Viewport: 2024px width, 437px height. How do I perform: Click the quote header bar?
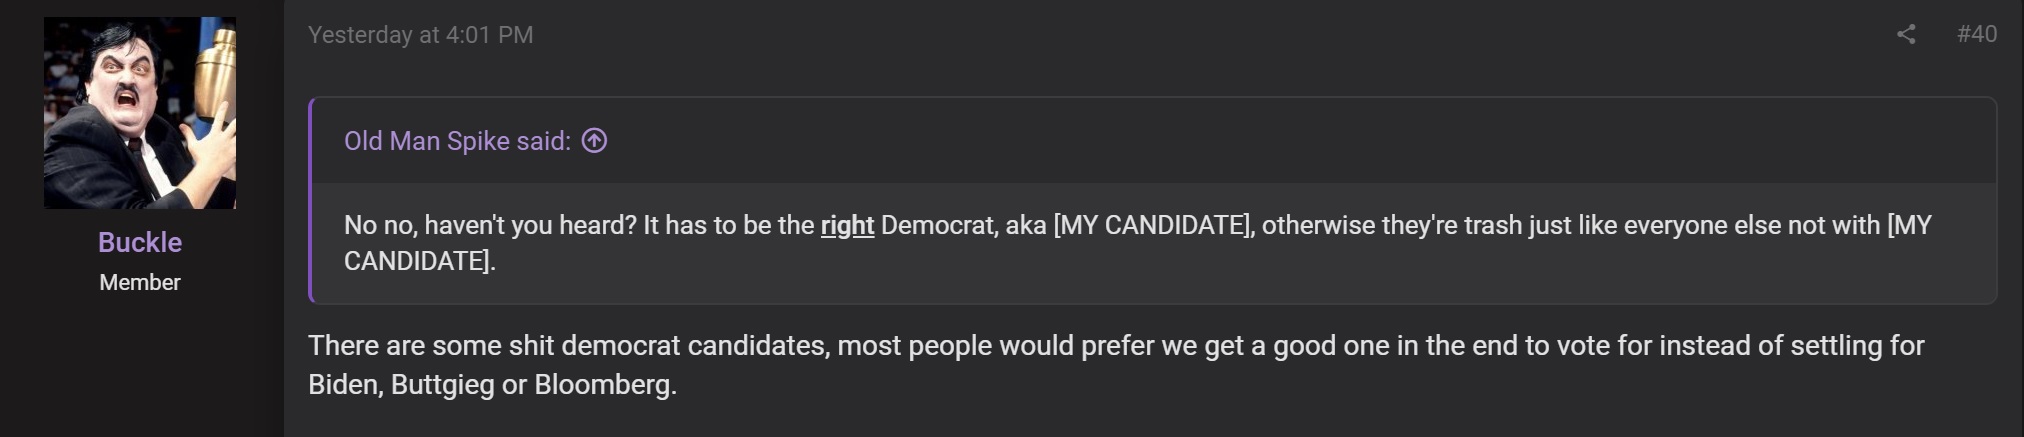click(1154, 141)
